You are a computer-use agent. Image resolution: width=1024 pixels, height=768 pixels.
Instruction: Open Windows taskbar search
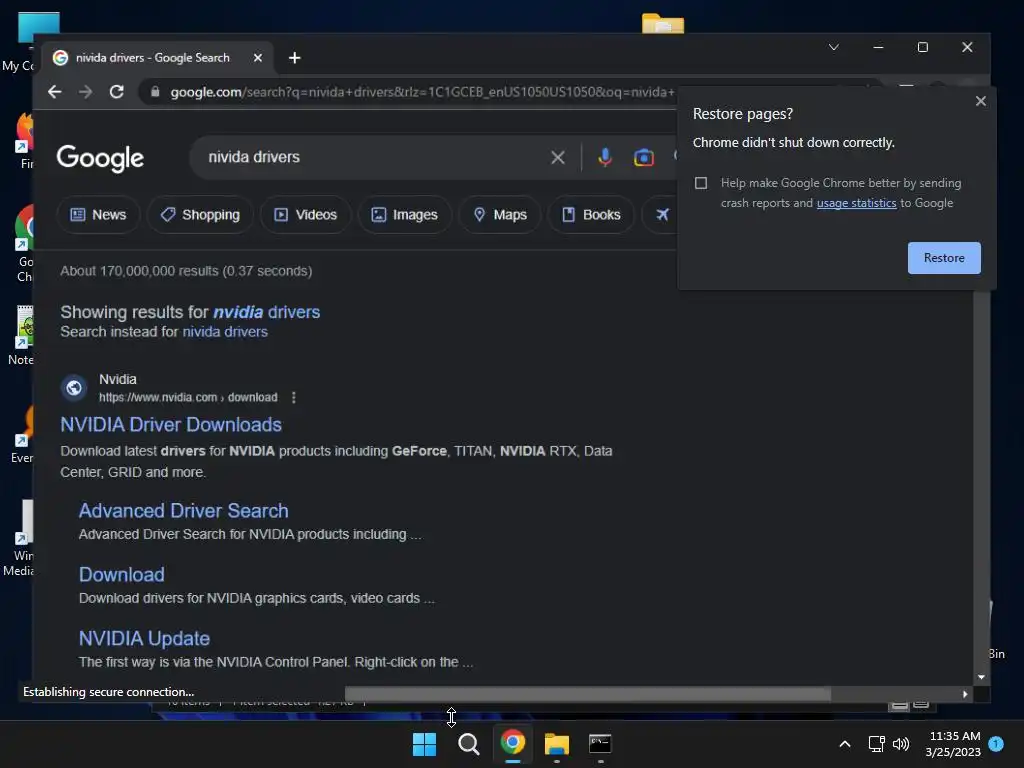pos(468,744)
